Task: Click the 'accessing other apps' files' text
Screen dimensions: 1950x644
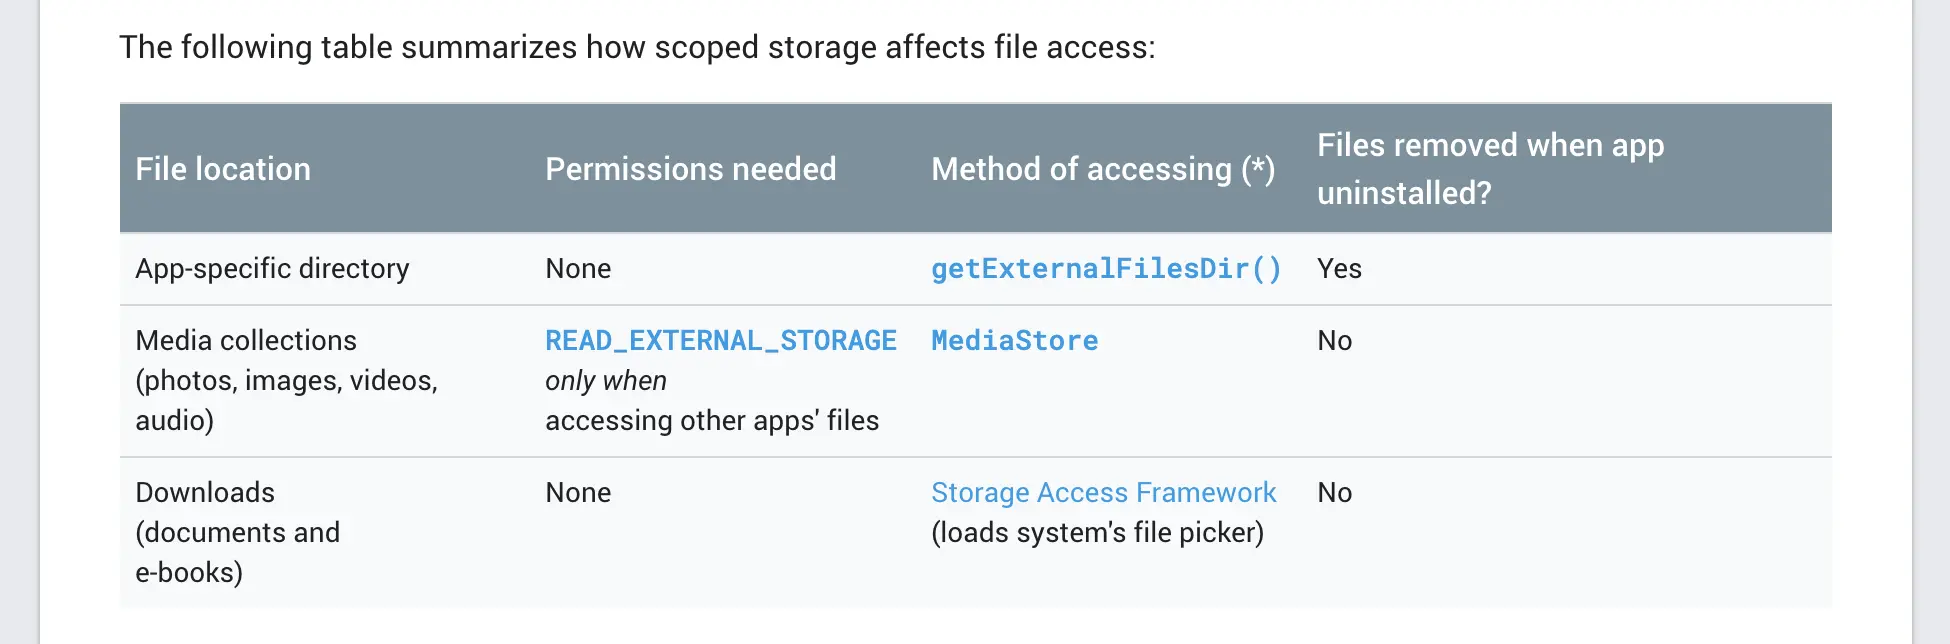Action: point(712,421)
